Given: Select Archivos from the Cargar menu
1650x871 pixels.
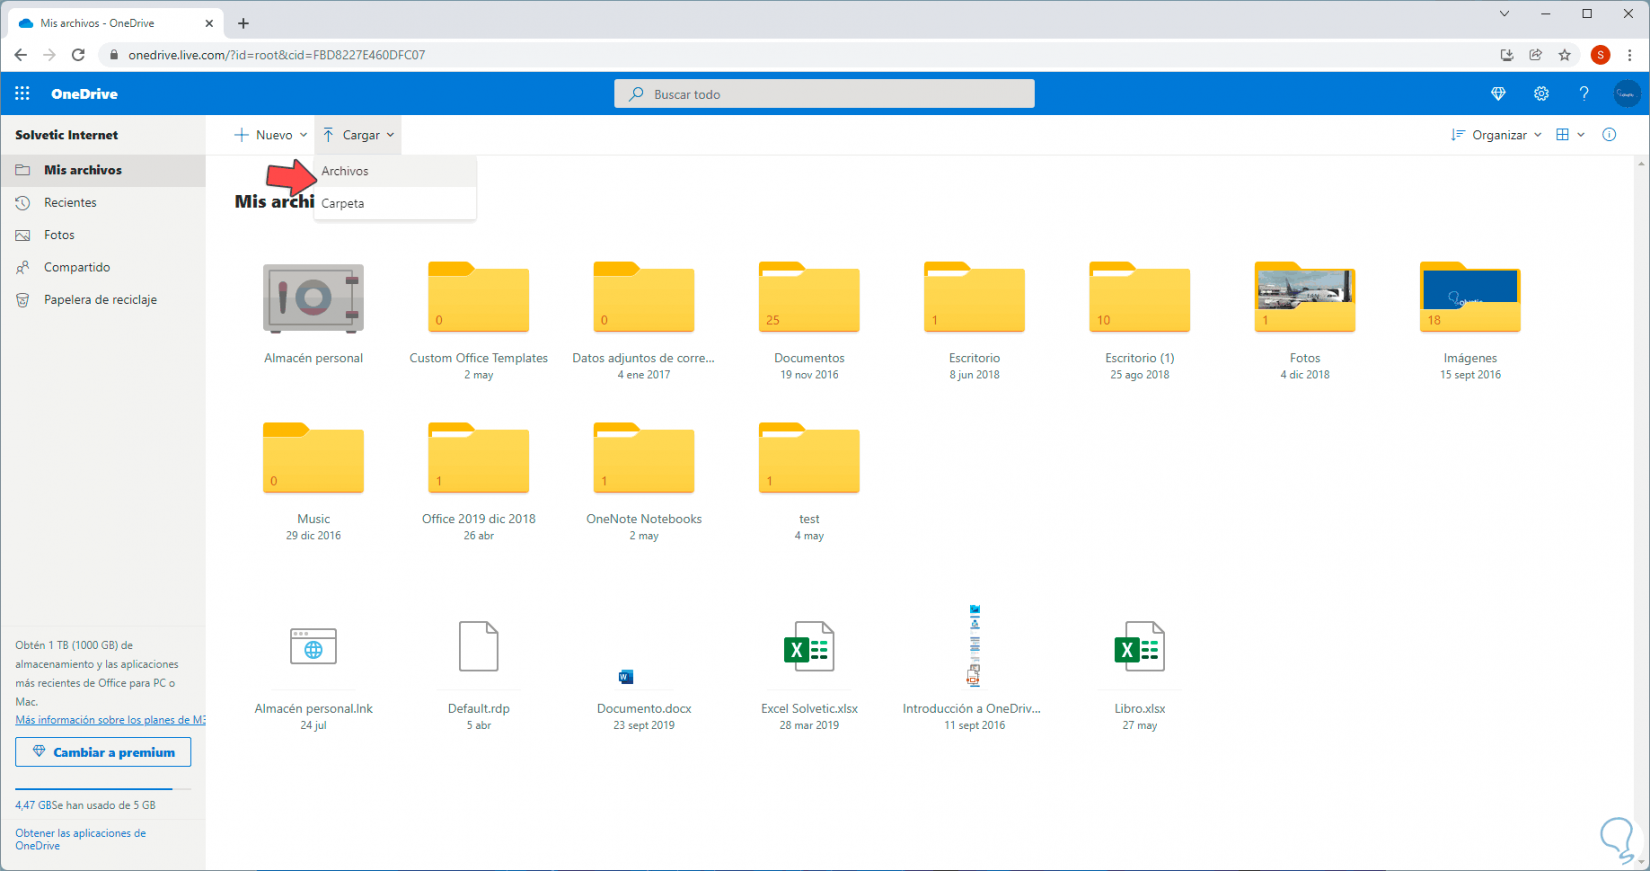Looking at the screenshot, I should tap(395, 171).
